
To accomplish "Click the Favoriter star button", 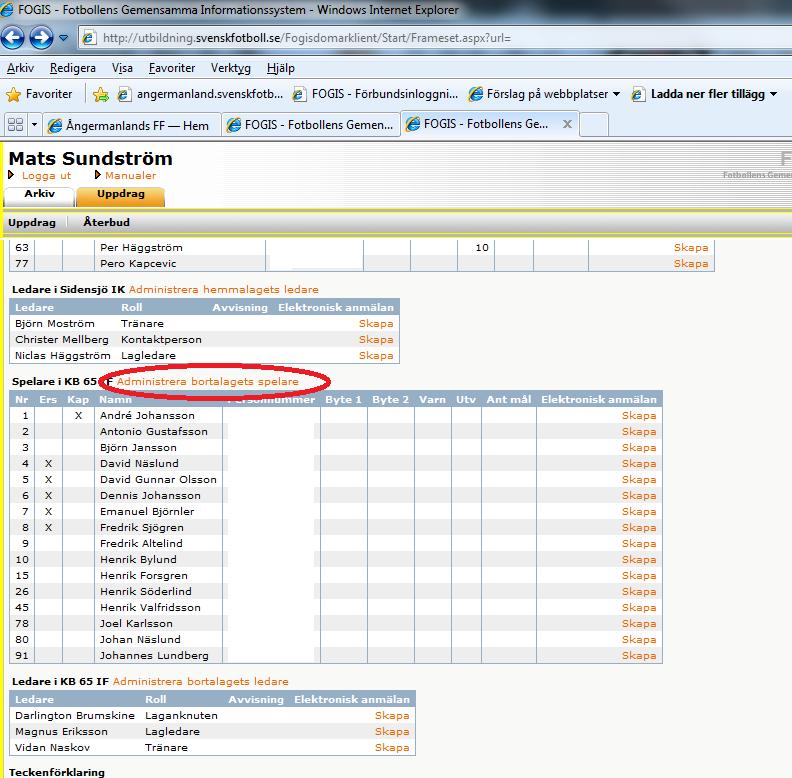I will [x=39, y=94].
